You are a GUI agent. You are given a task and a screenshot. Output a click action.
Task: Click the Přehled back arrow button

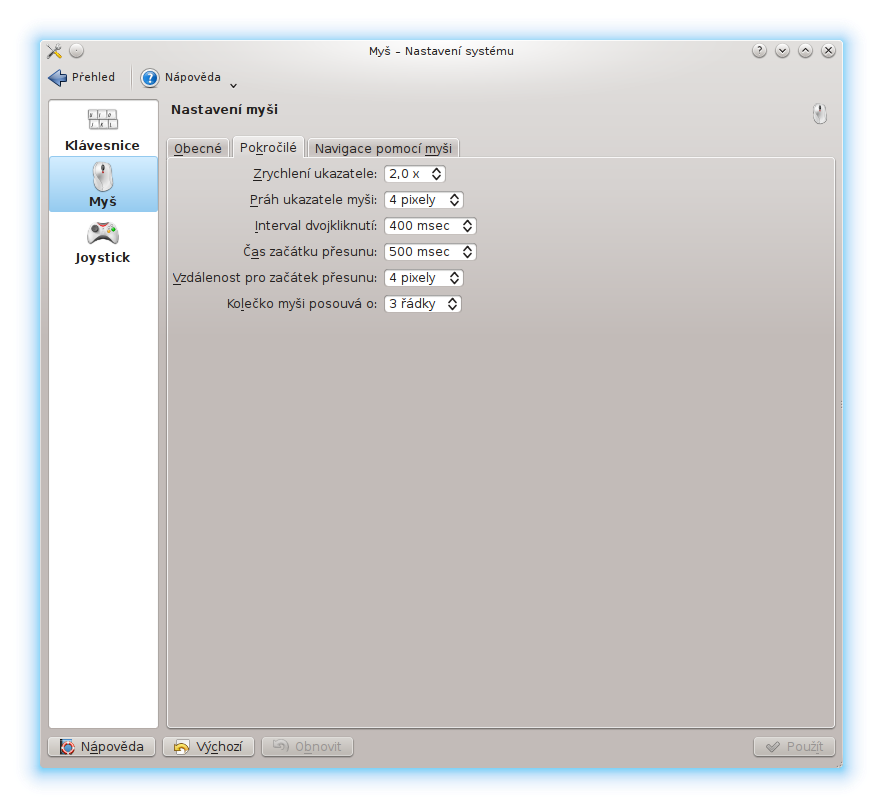point(82,77)
